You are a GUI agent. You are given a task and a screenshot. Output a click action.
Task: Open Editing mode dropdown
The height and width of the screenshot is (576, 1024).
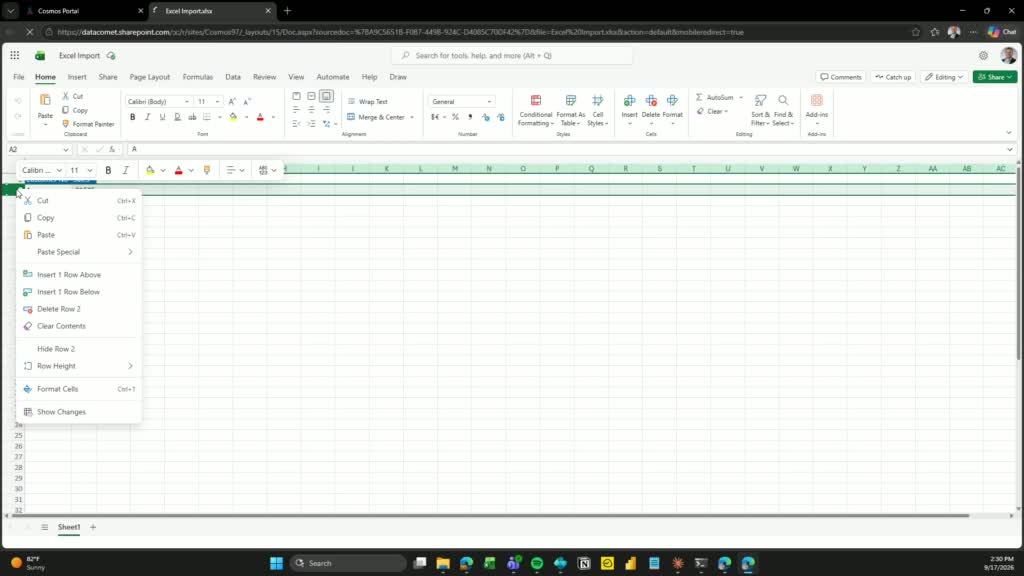[x=944, y=77]
